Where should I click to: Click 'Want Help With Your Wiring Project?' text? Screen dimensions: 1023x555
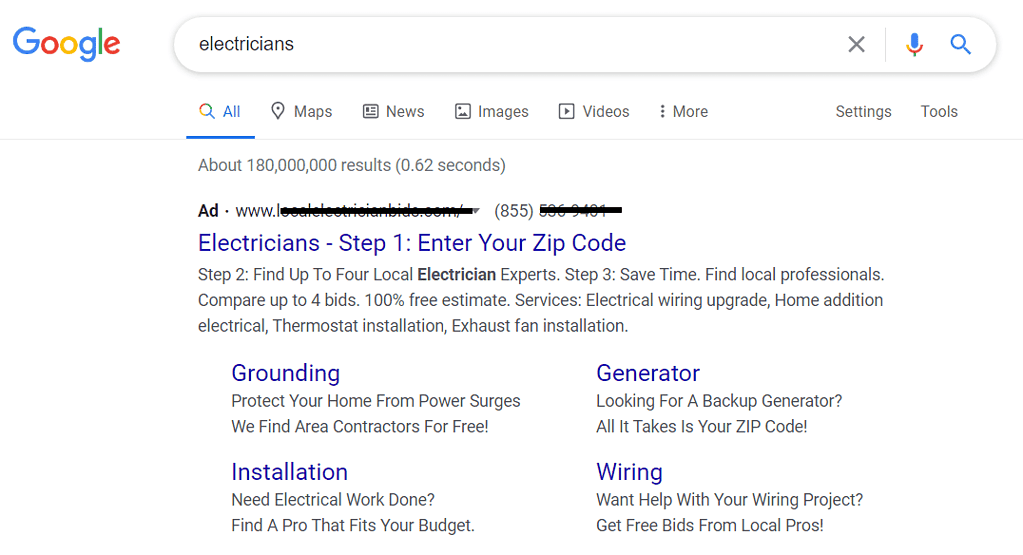729,500
